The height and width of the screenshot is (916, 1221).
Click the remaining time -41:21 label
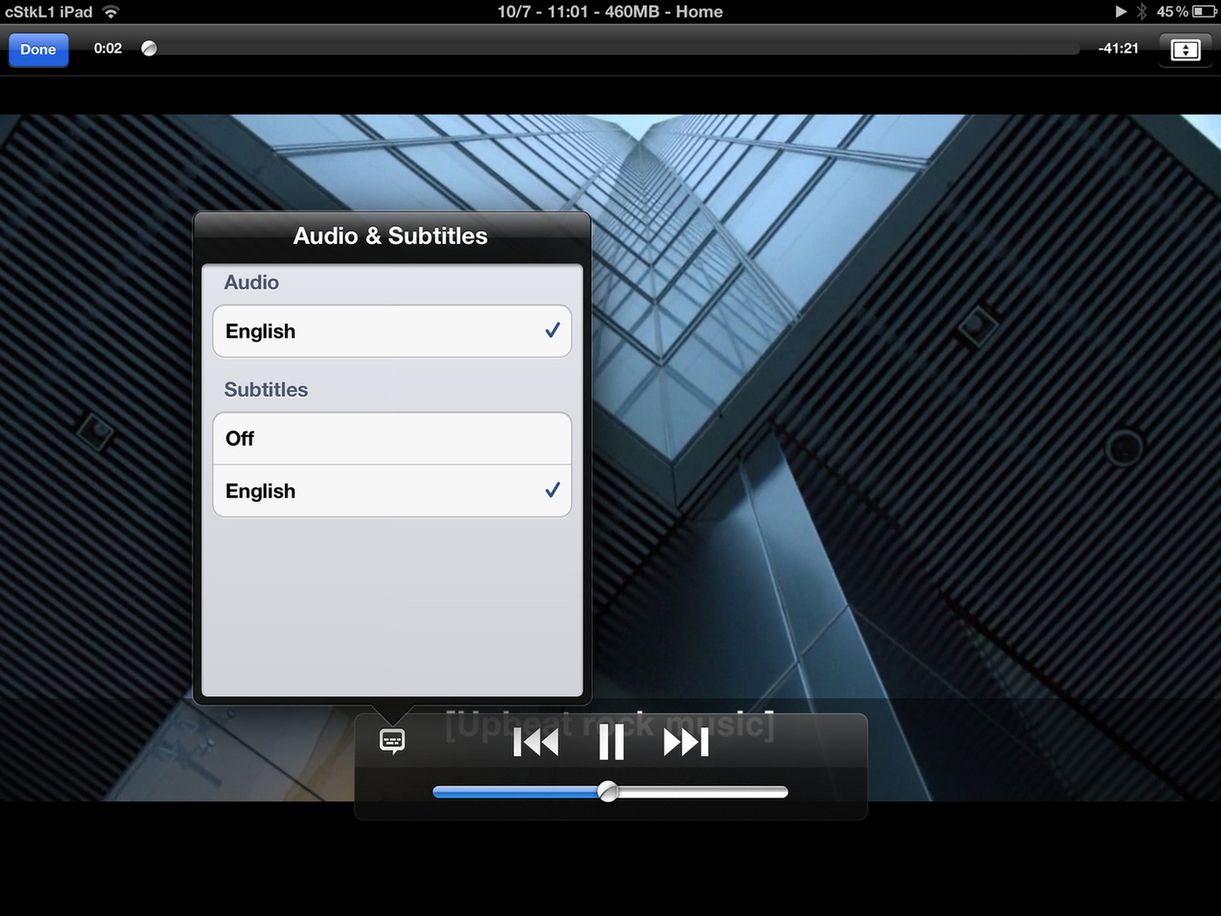point(1118,48)
